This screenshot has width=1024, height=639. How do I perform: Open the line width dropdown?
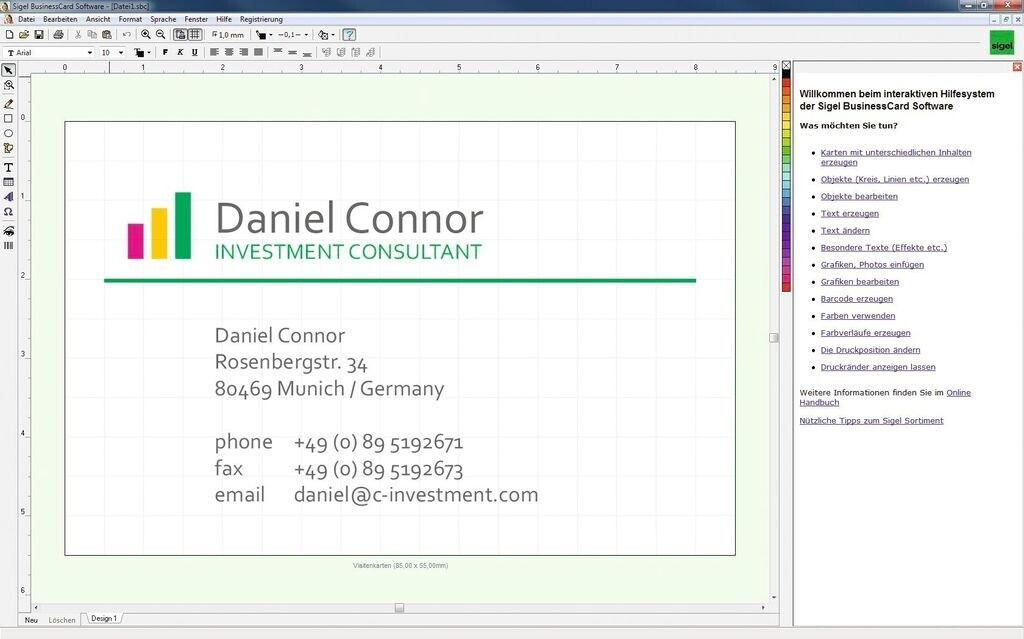(x=306, y=34)
